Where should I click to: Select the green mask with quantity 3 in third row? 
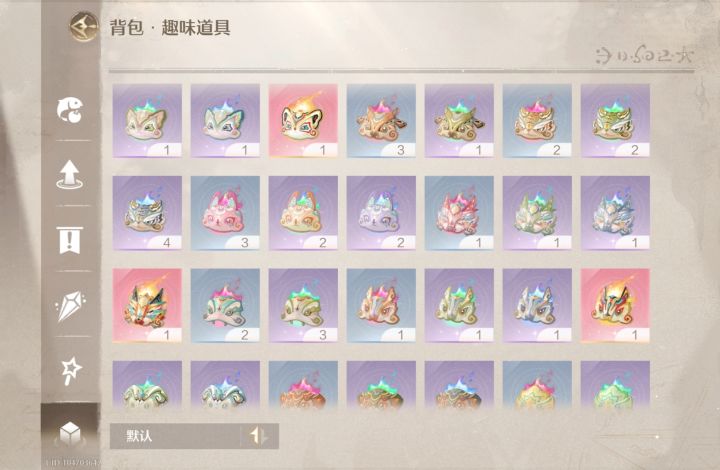pos(303,306)
